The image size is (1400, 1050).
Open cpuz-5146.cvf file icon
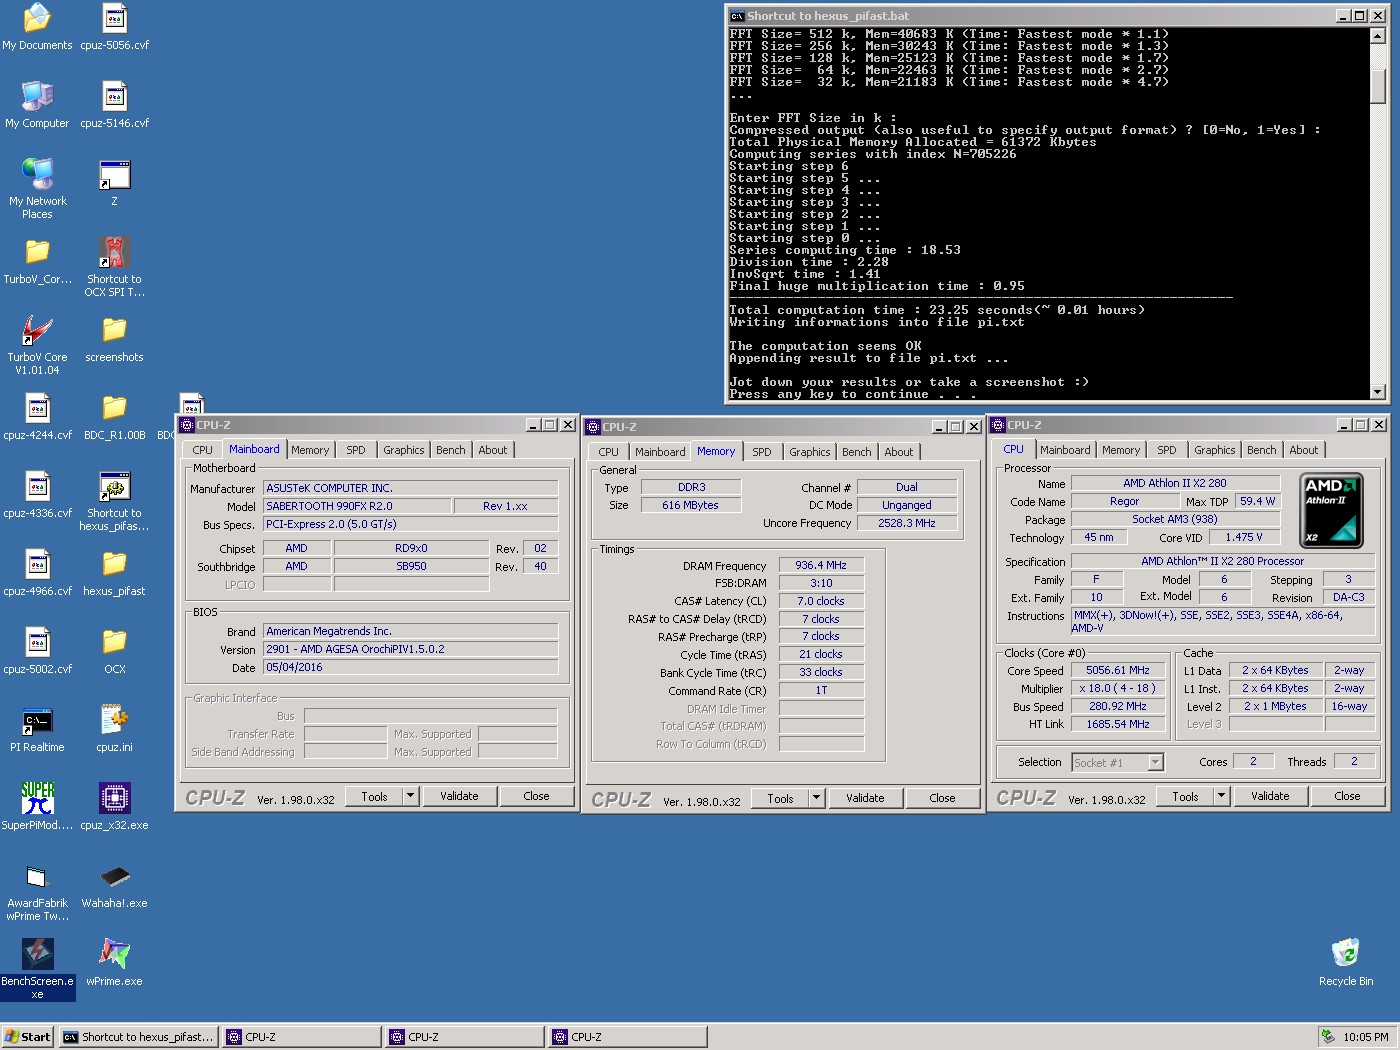click(114, 105)
